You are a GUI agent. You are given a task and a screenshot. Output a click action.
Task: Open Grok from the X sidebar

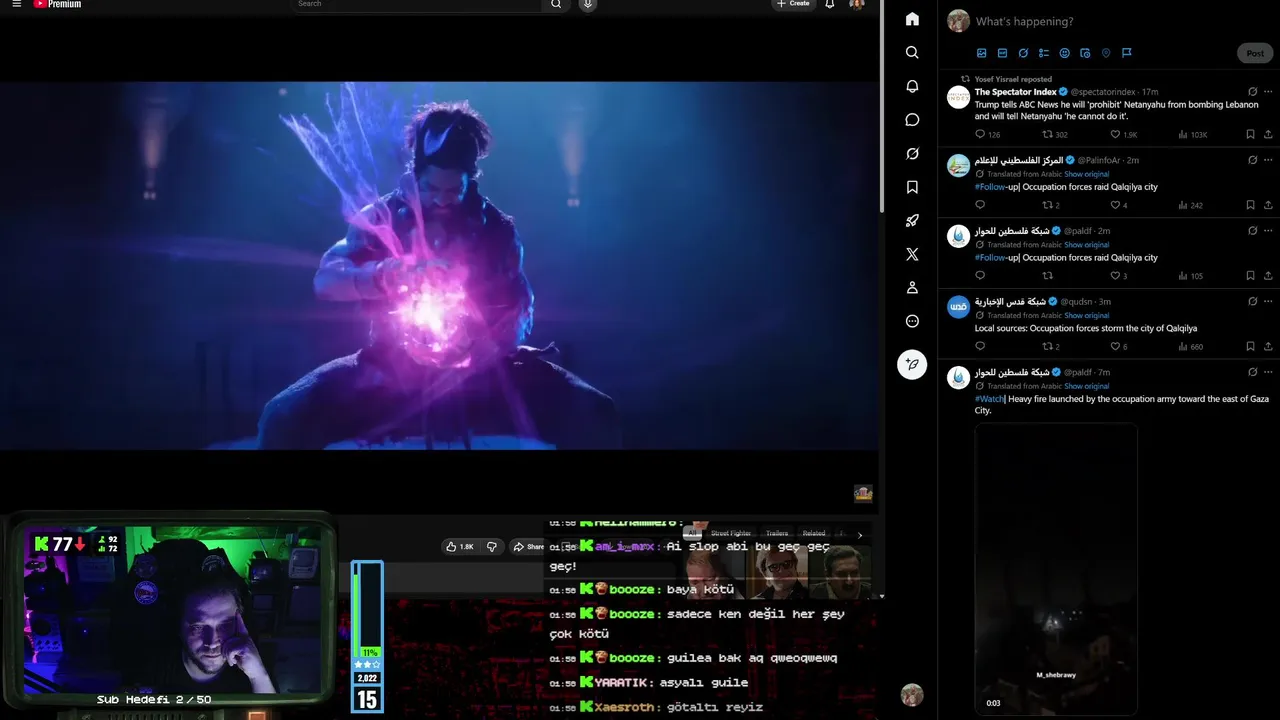click(x=912, y=154)
